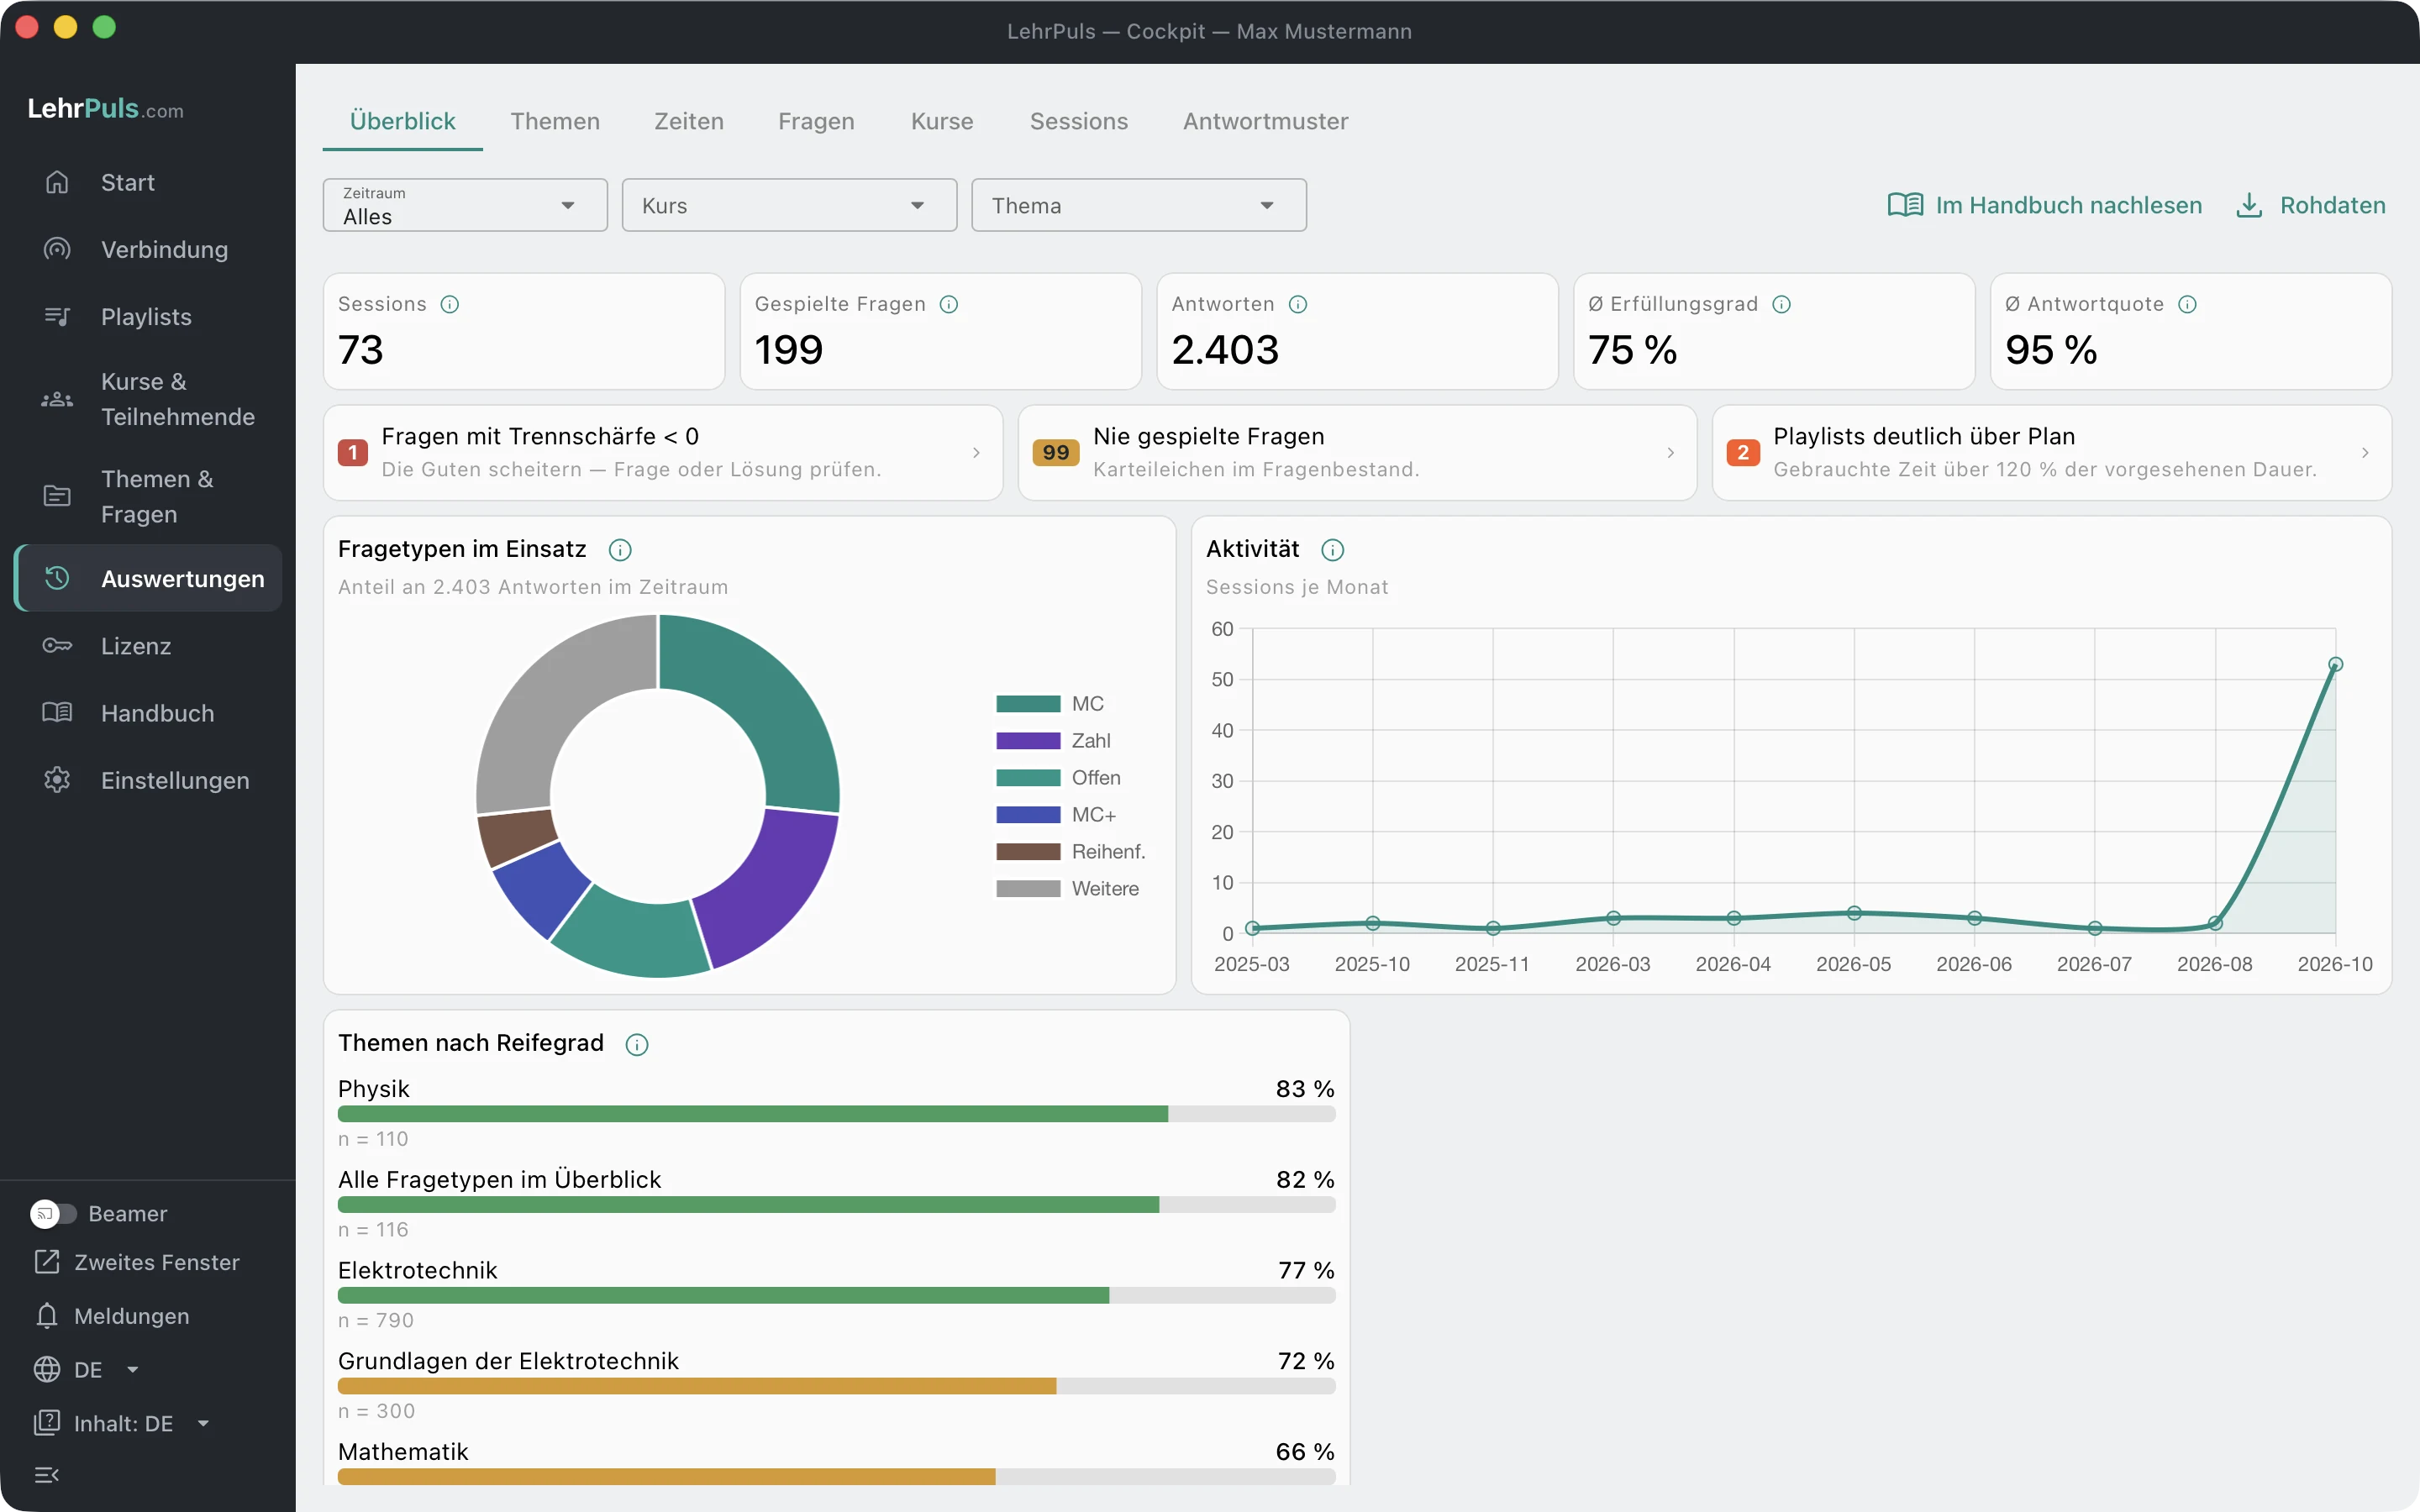The image size is (2420, 1512).
Task: Toggle Reihenf. series in chart legend
Action: tap(1071, 852)
